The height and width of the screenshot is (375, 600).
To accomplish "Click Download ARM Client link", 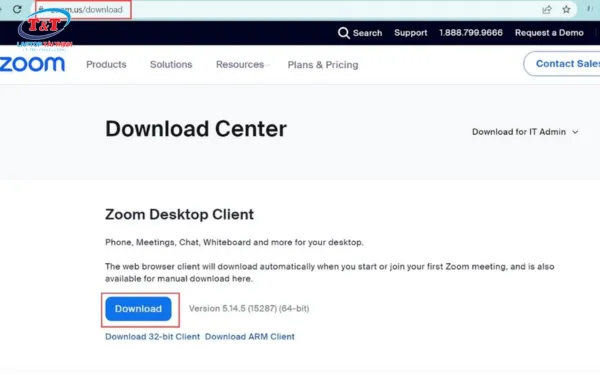I will (x=250, y=337).
